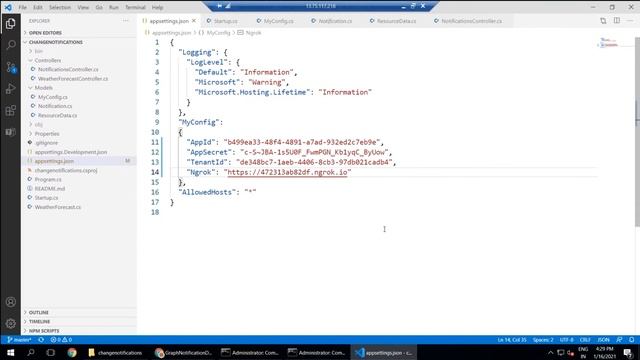Open editor more actions ellipsis at top right
This screenshot has width=640, height=360.
pyautogui.click(x=630, y=21)
